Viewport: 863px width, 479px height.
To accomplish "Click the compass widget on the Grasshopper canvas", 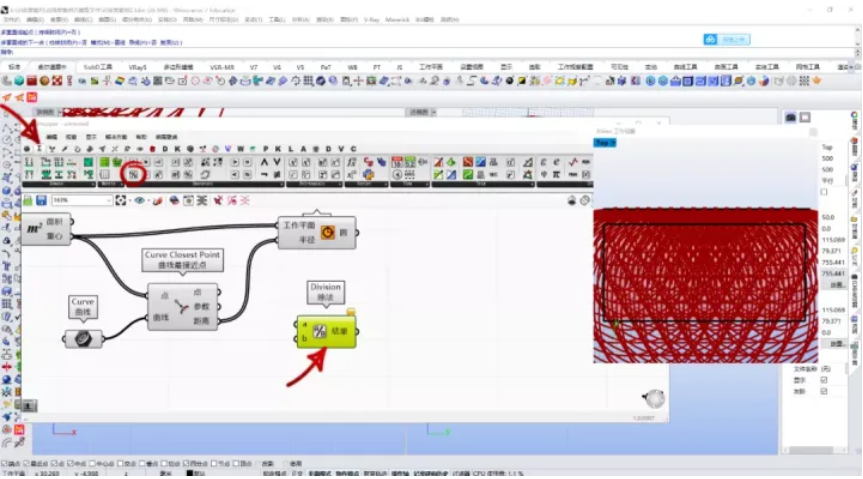I will (x=654, y=398).
